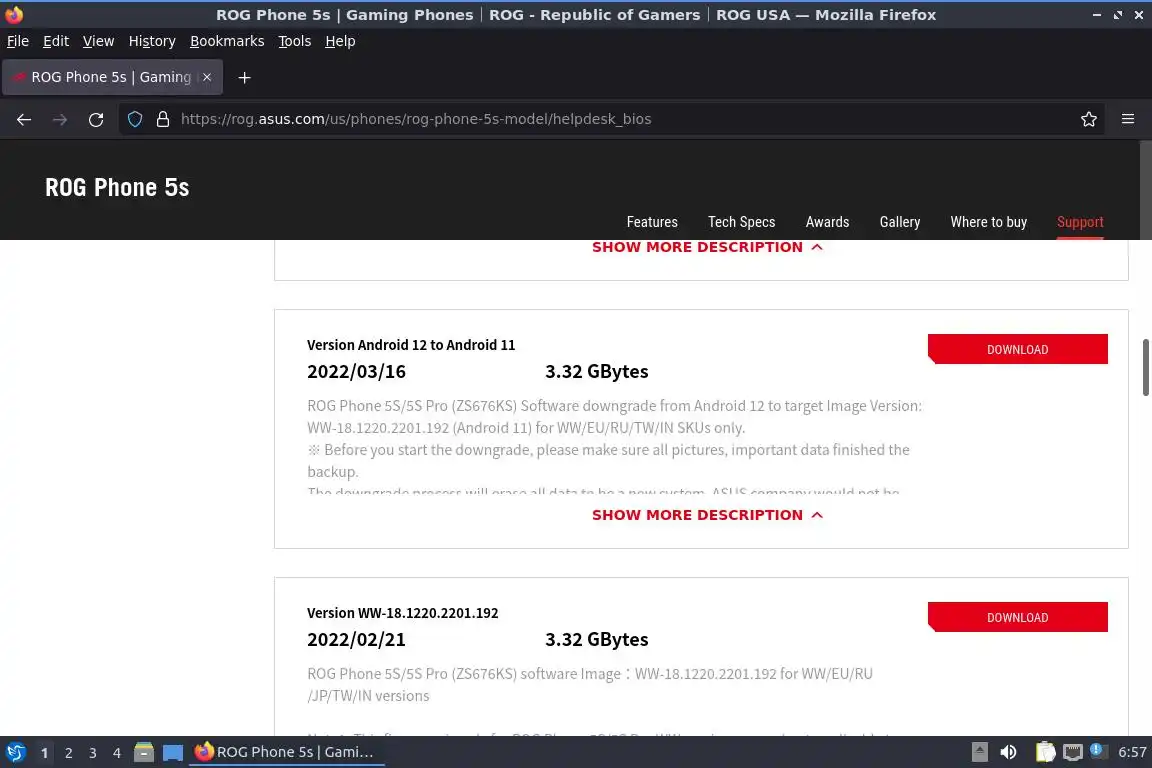Go to the Tech Specs page
Image resolution: width=1152 pixels, height=768 pixels.
pos(741,222)
